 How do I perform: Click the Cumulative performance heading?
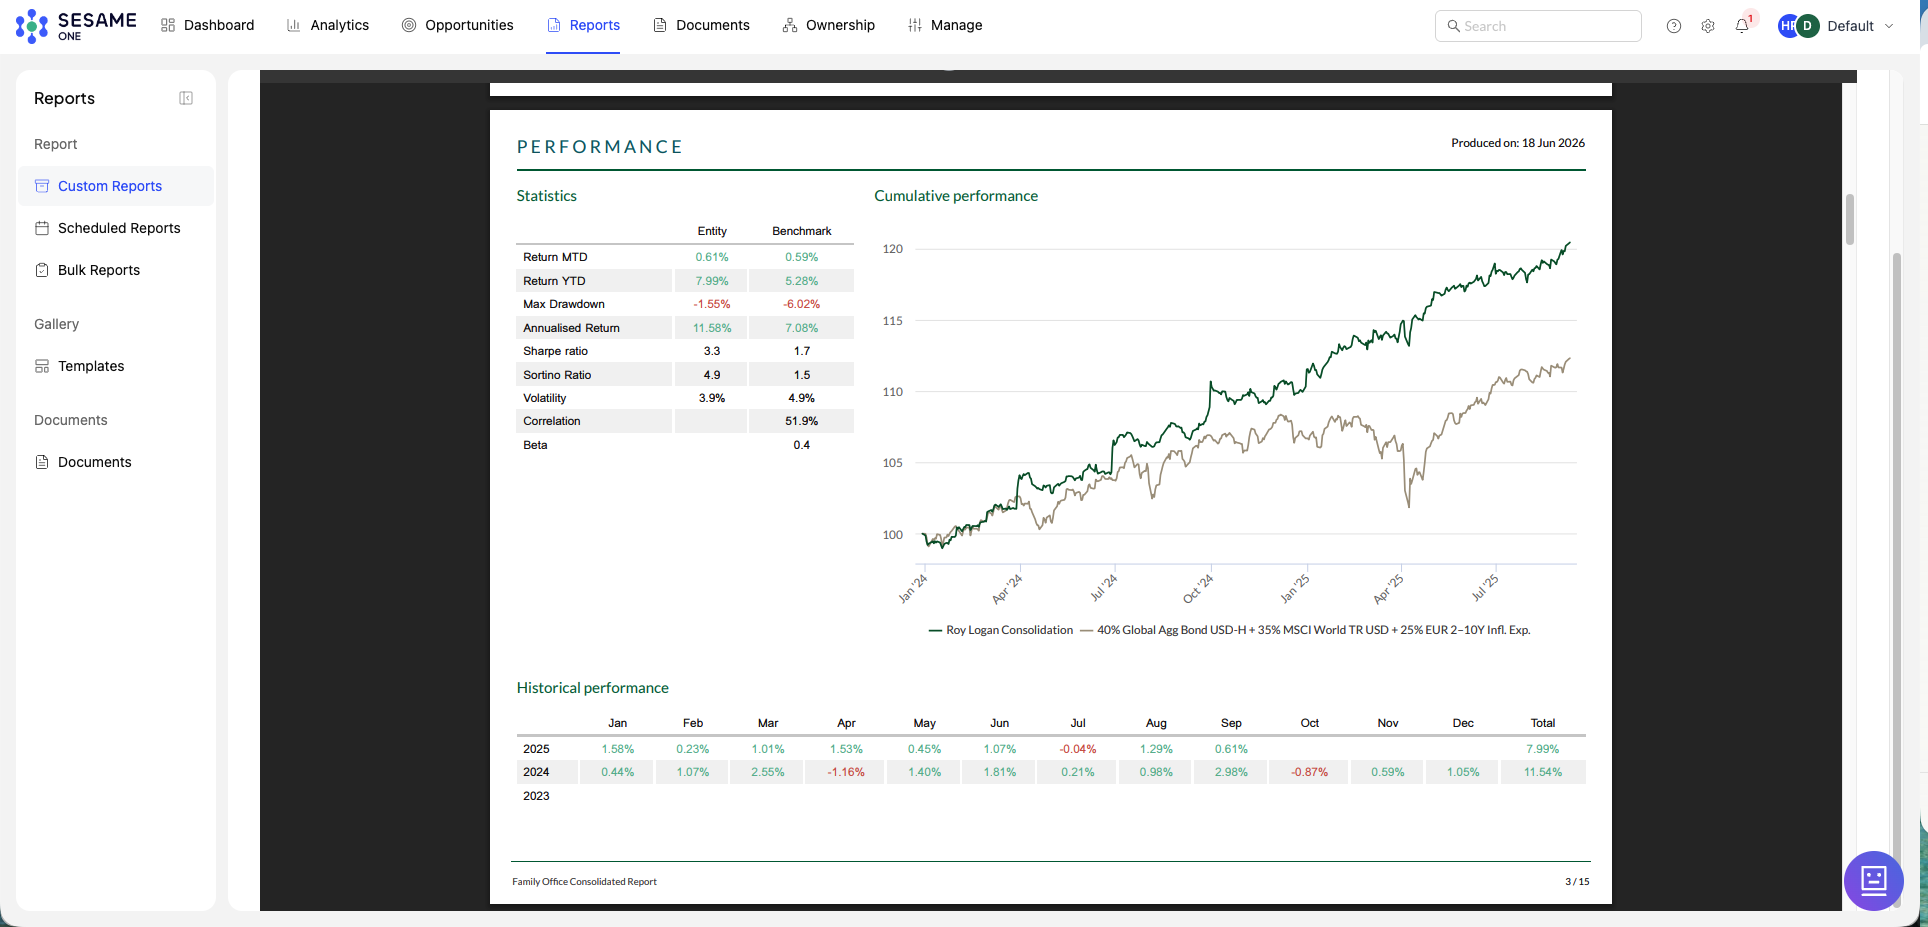(956, 196)
